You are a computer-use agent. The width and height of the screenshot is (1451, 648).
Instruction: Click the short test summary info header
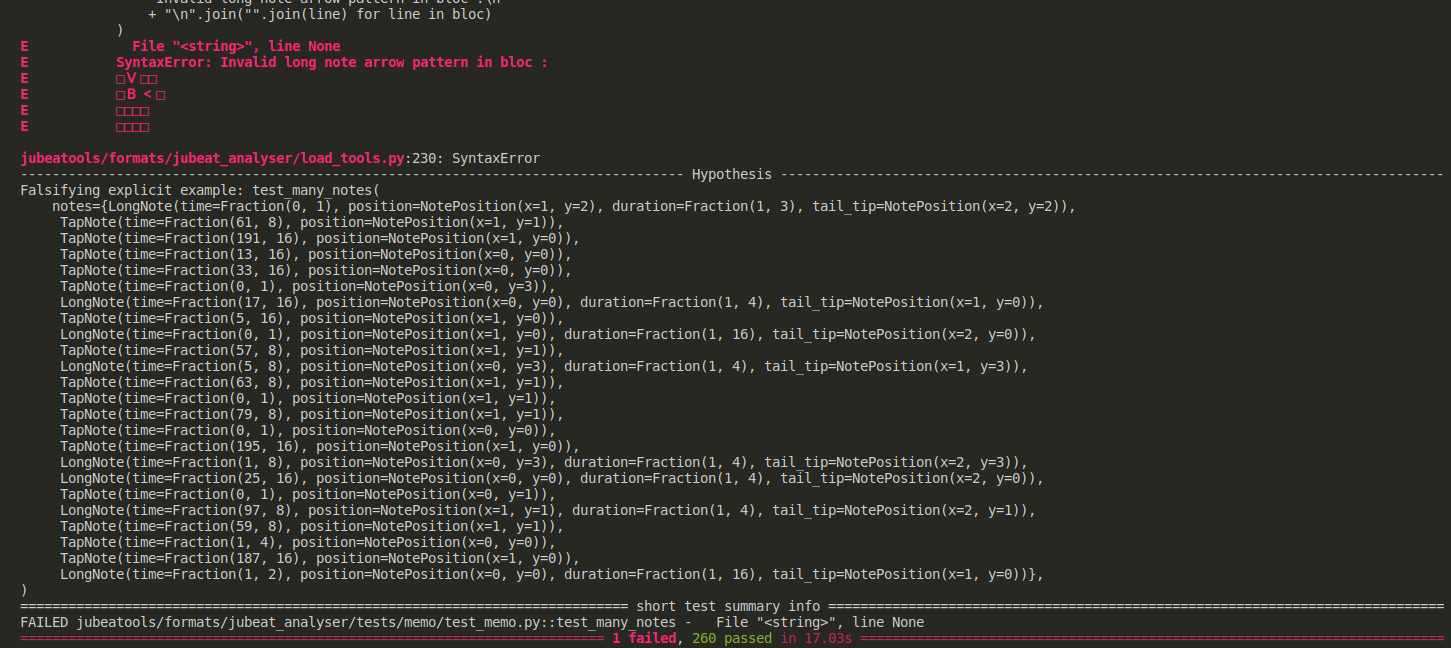[728, 606]
